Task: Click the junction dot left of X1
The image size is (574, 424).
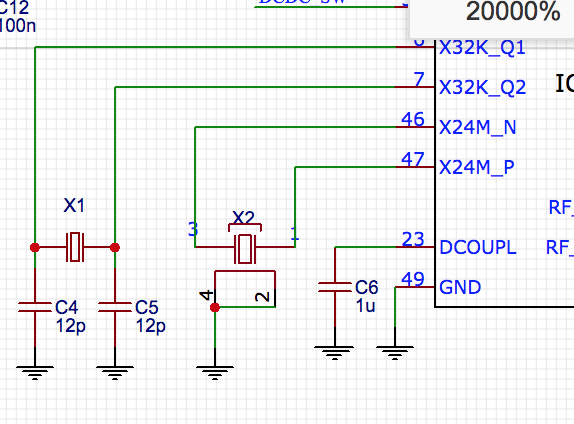Action: [x=35, y=248]
